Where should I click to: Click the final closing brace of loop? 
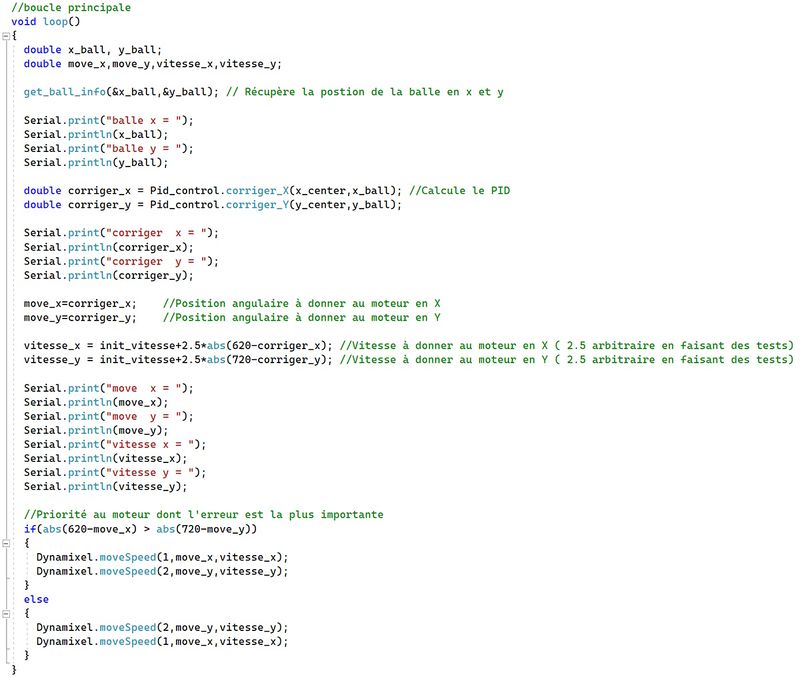click(14, 669)
